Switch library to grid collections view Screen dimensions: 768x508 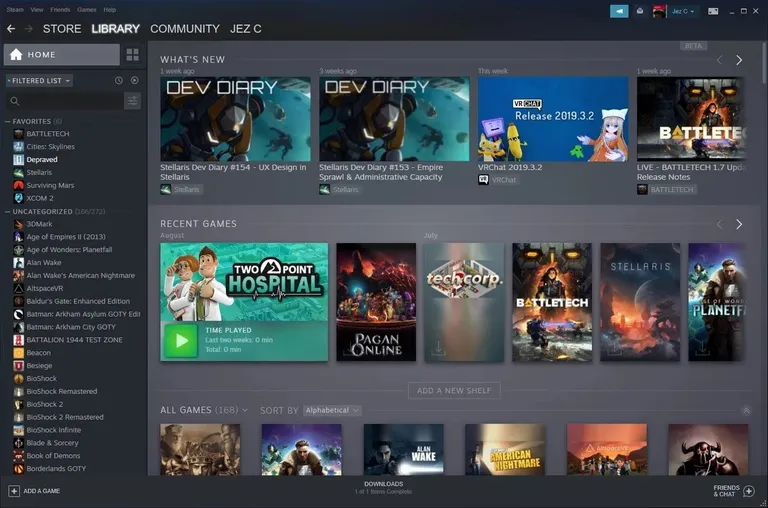132,54
